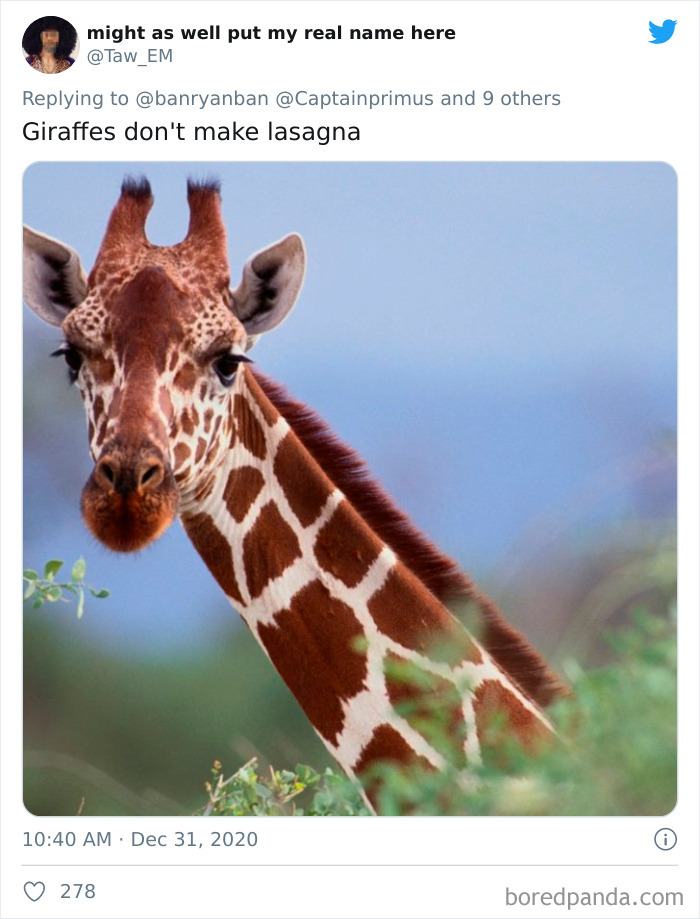This screenshot has height=919, width=700.
Task: Show the 'and 9 others' recipients
Action: [x=500, y=98]
